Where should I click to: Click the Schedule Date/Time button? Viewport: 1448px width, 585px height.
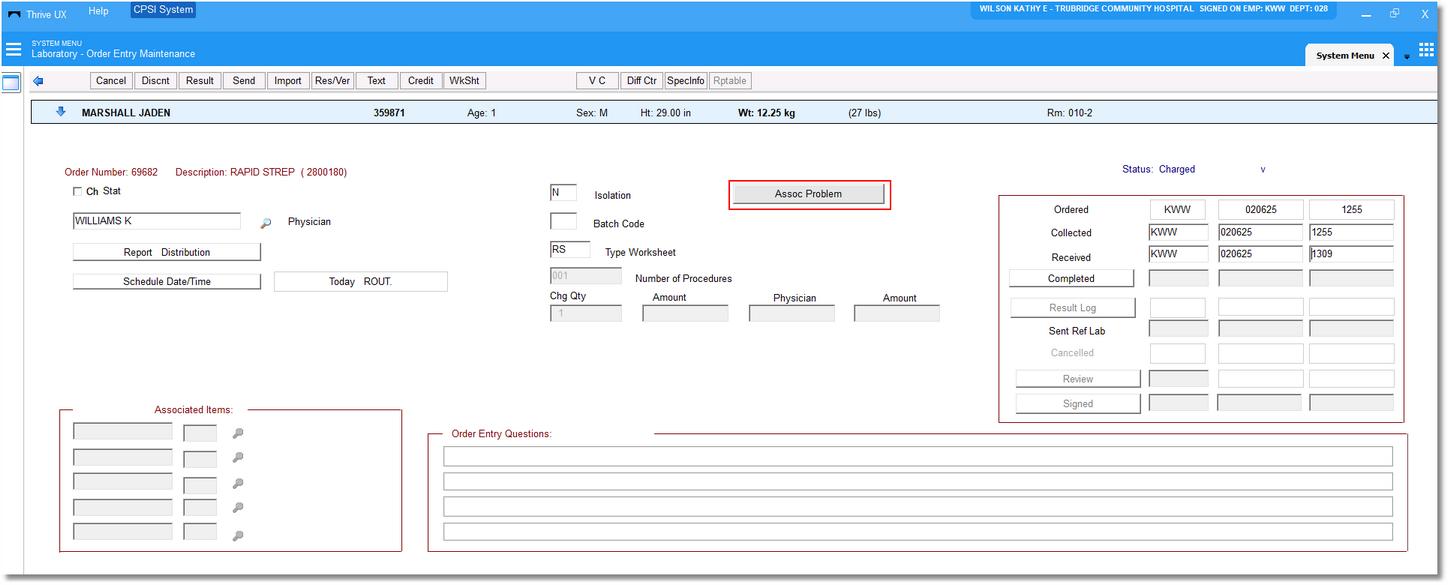tap(167, 281)
